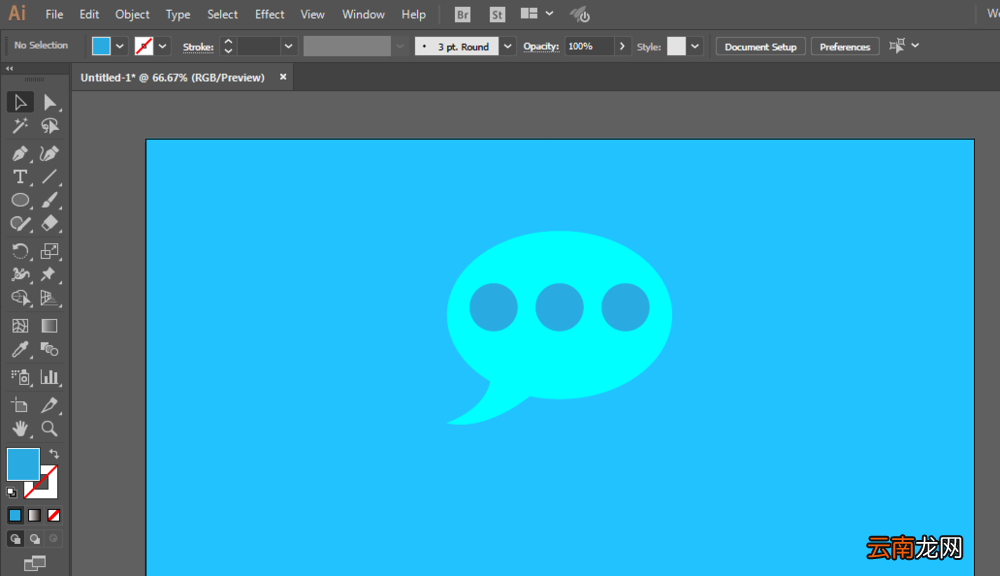
Task: Select the Shaper tool
Action: pos(20,224)
